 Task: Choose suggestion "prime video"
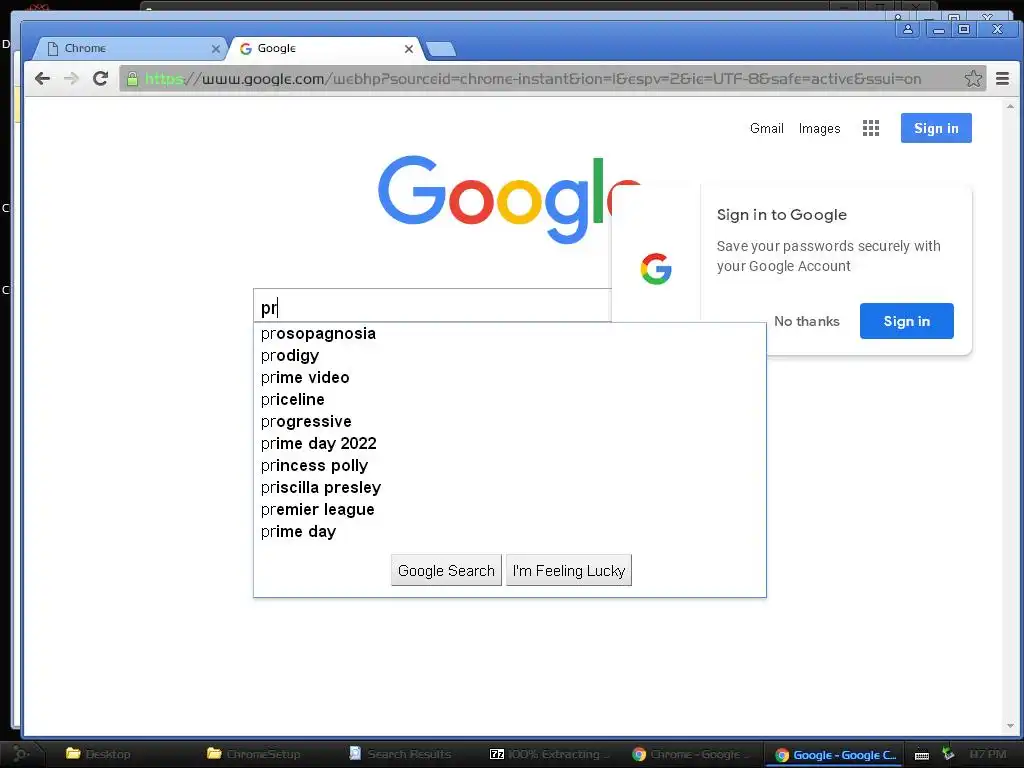point(509,377)
